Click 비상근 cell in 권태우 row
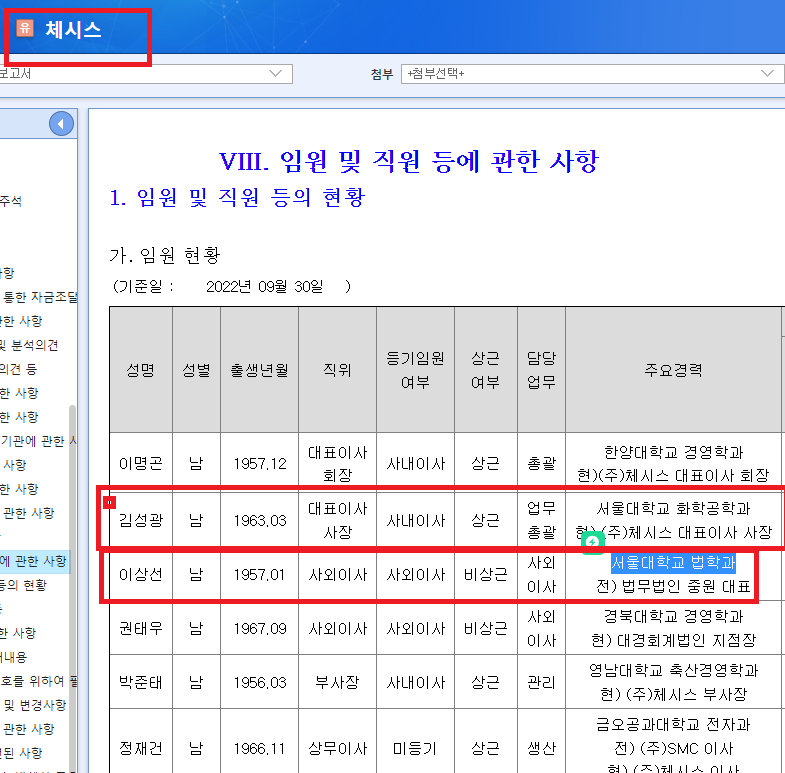The height and width of the screenshot is (773, 785). click(x=486, y=628)
